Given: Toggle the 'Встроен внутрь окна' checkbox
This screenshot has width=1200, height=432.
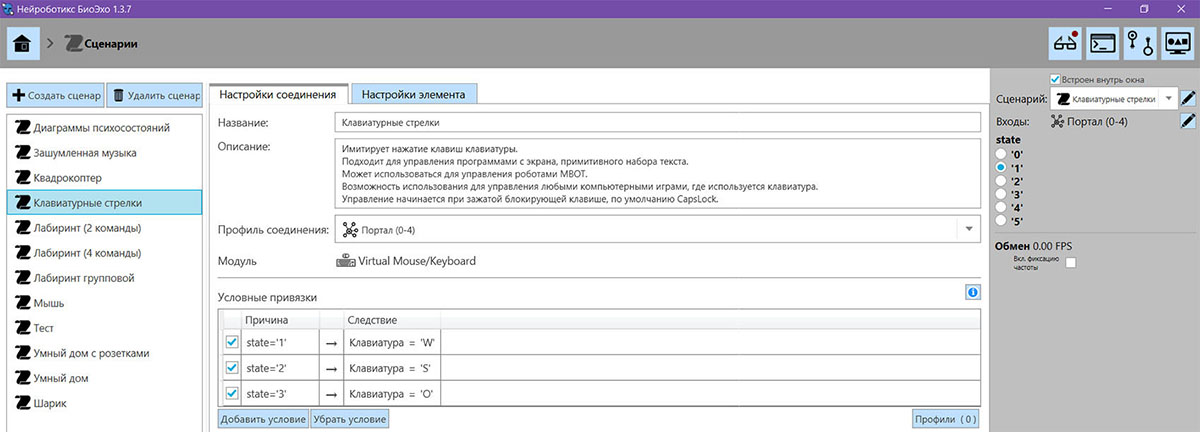Looking at the screenshot, I should pyautogui.click(x=1055, y=80).
